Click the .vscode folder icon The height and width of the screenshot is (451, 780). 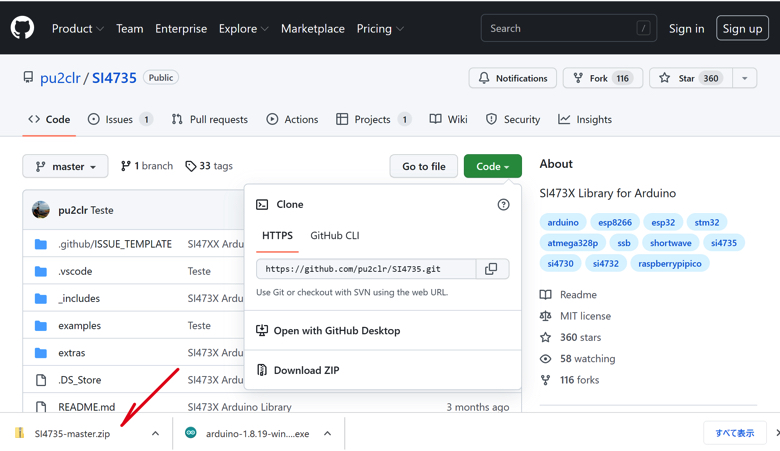coord(41,271)
